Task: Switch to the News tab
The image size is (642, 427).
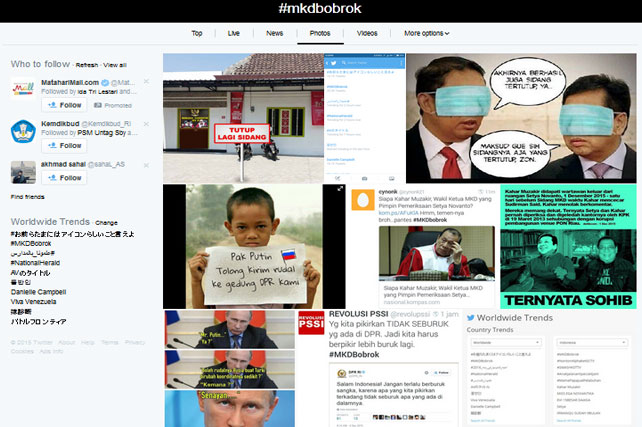Action: (x=275, y=33)
